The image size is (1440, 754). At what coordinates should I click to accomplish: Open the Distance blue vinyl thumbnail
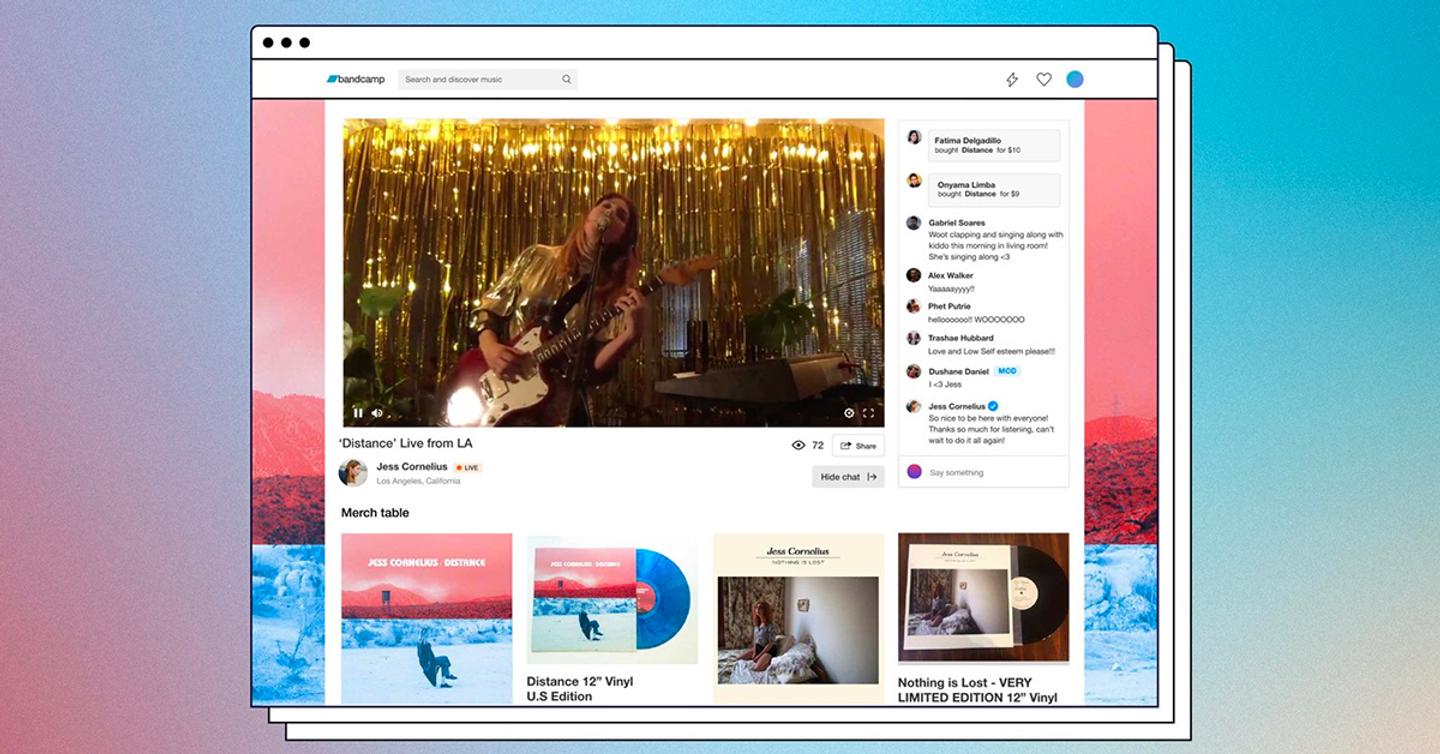tap(612, 599)
